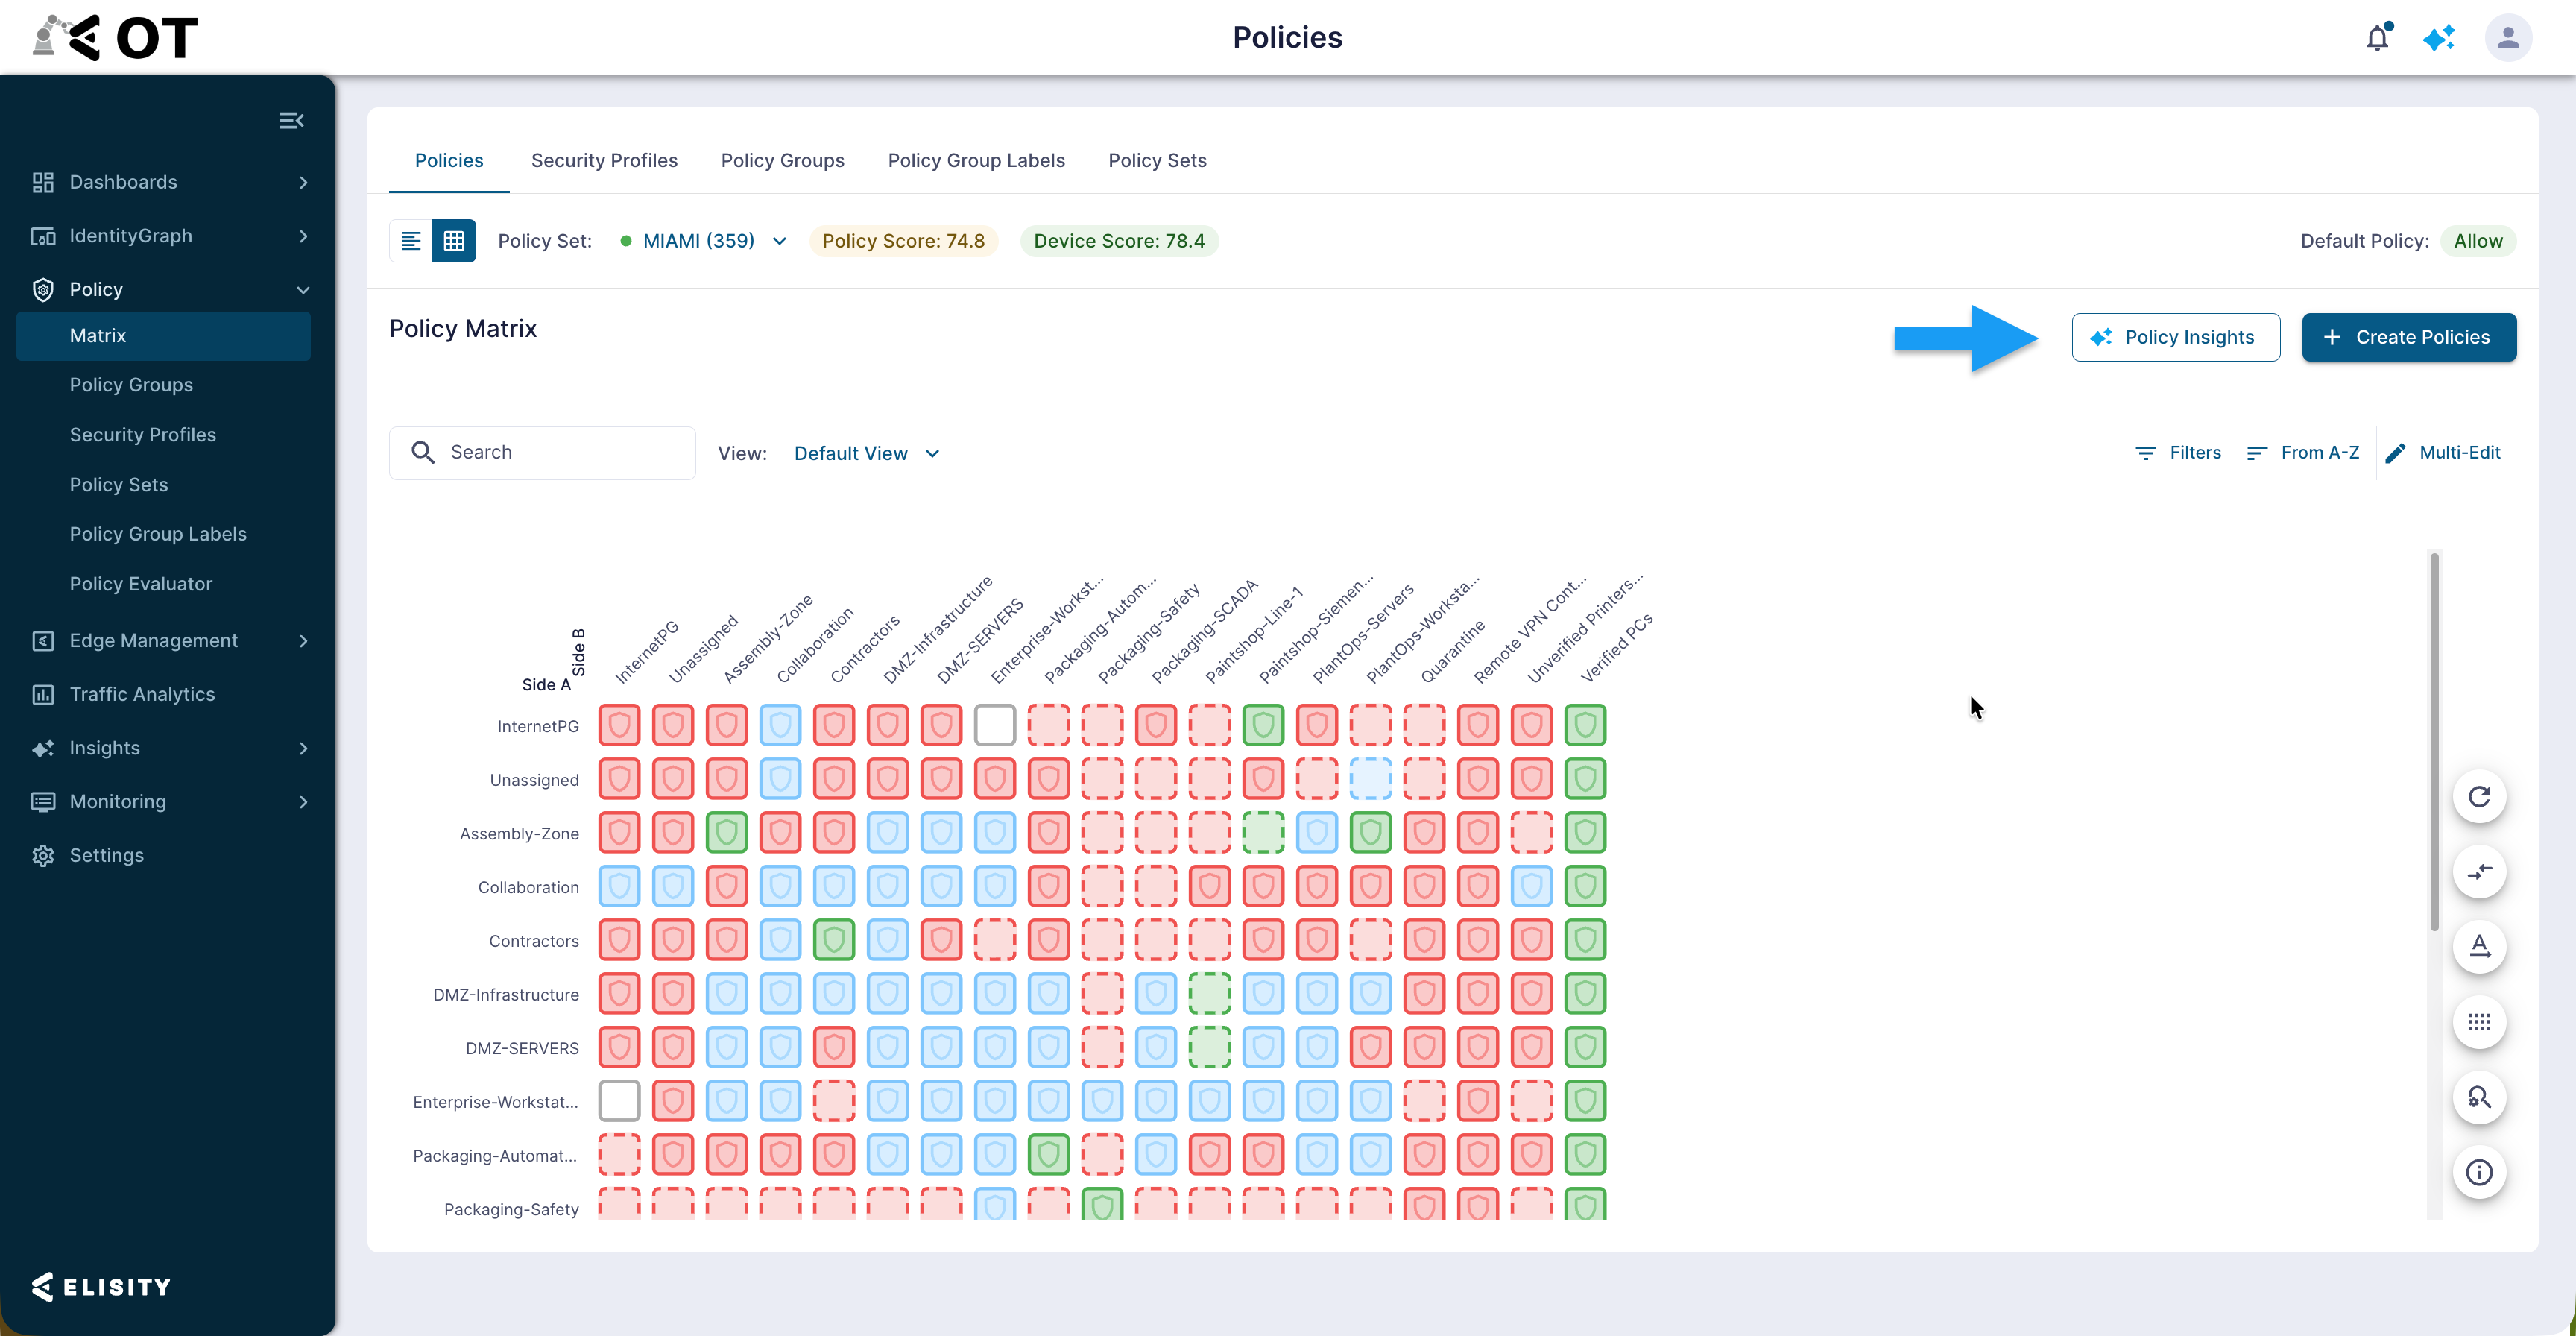The width and height of the screenshot is (2576, 1336).
Task: Open the MIAMI (359) policy set dropdown
Action: (704, 241)
